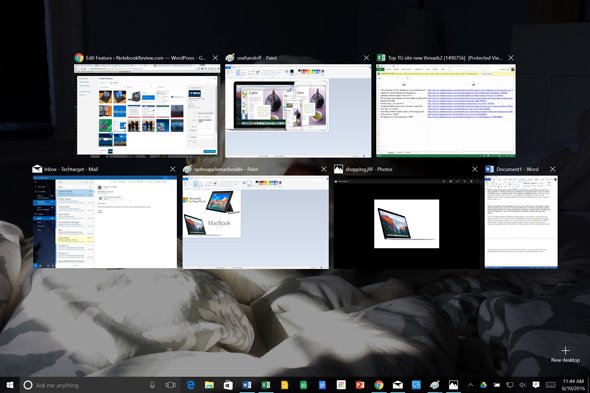Click the Google Drive tray icon

(x=483, y=385)
